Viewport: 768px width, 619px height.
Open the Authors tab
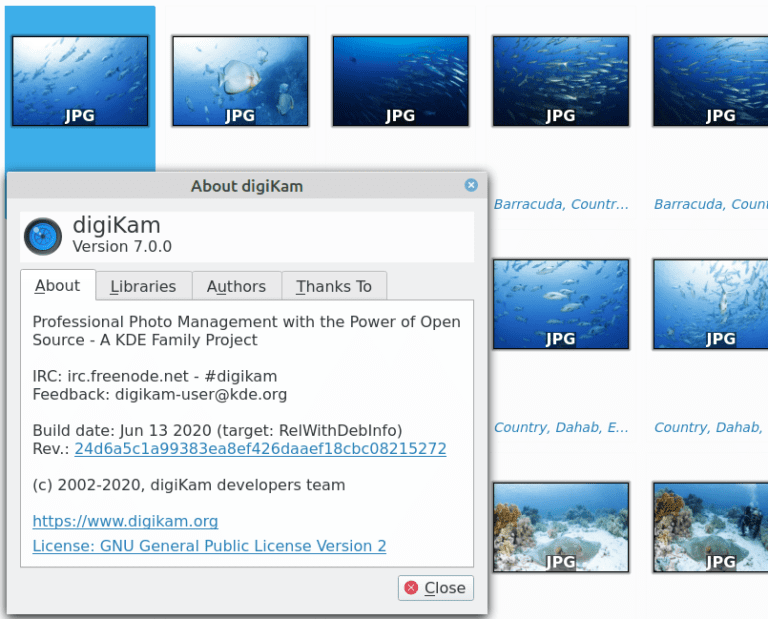point(237,286)
